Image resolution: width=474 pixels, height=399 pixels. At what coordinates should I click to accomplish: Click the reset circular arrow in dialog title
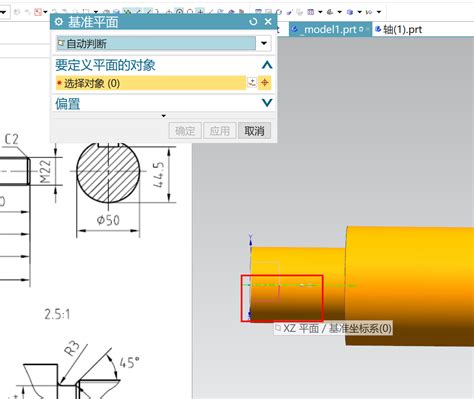point(253,22)
